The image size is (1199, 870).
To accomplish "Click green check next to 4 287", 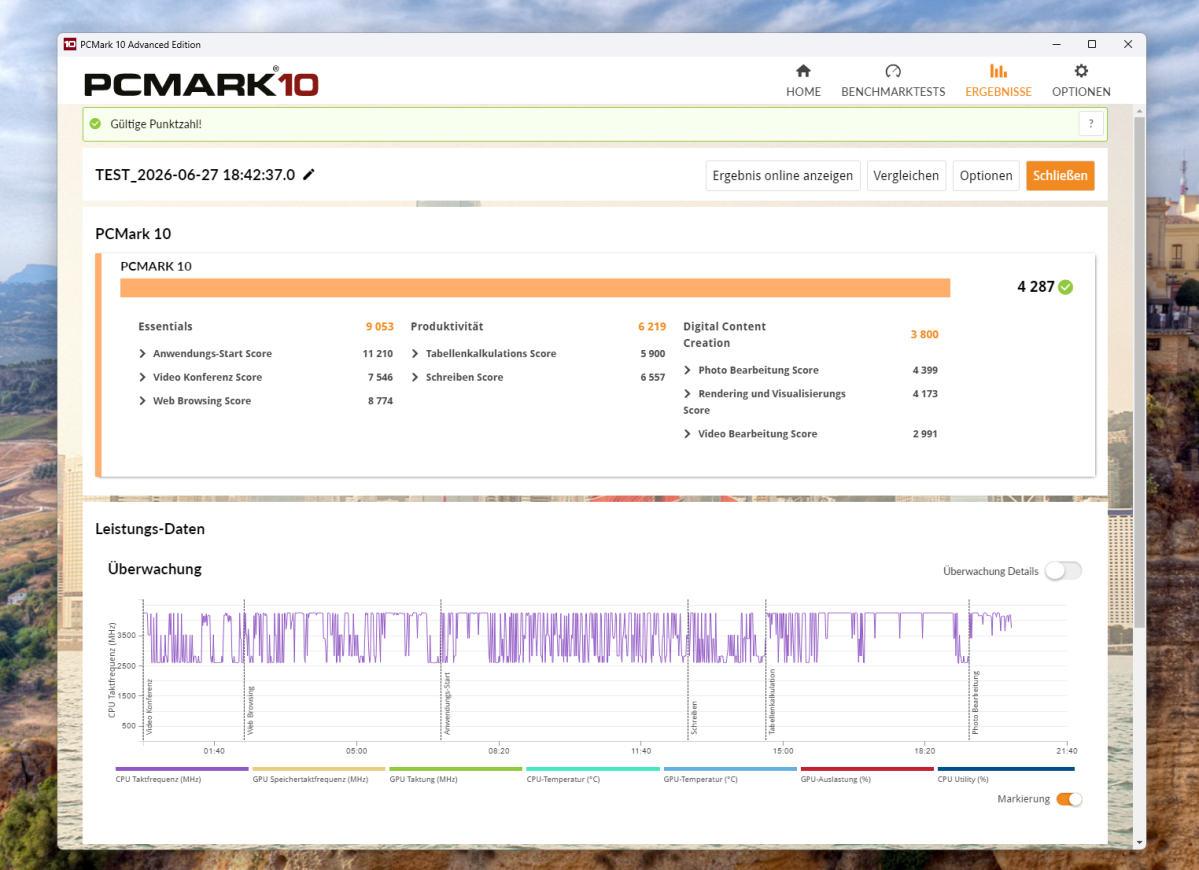I will coord(1066,287).
